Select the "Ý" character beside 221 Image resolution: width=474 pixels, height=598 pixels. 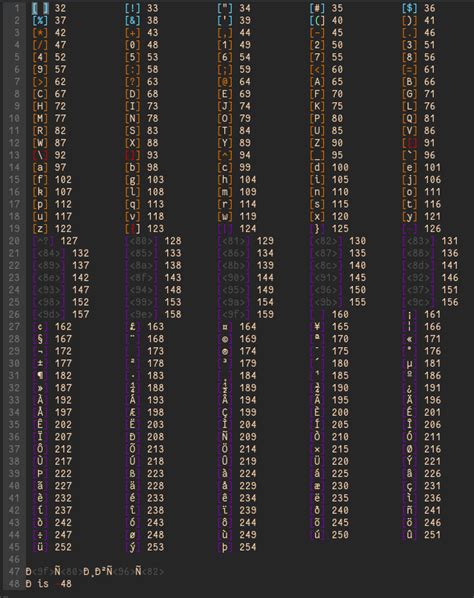coord(409,461)
